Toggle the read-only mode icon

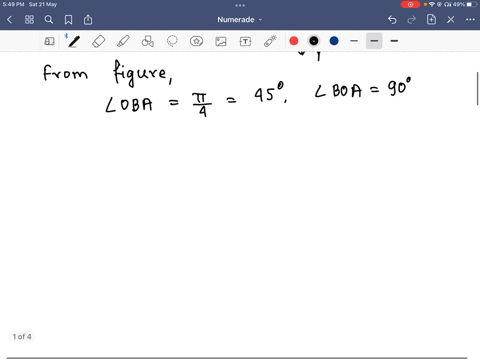49,41
